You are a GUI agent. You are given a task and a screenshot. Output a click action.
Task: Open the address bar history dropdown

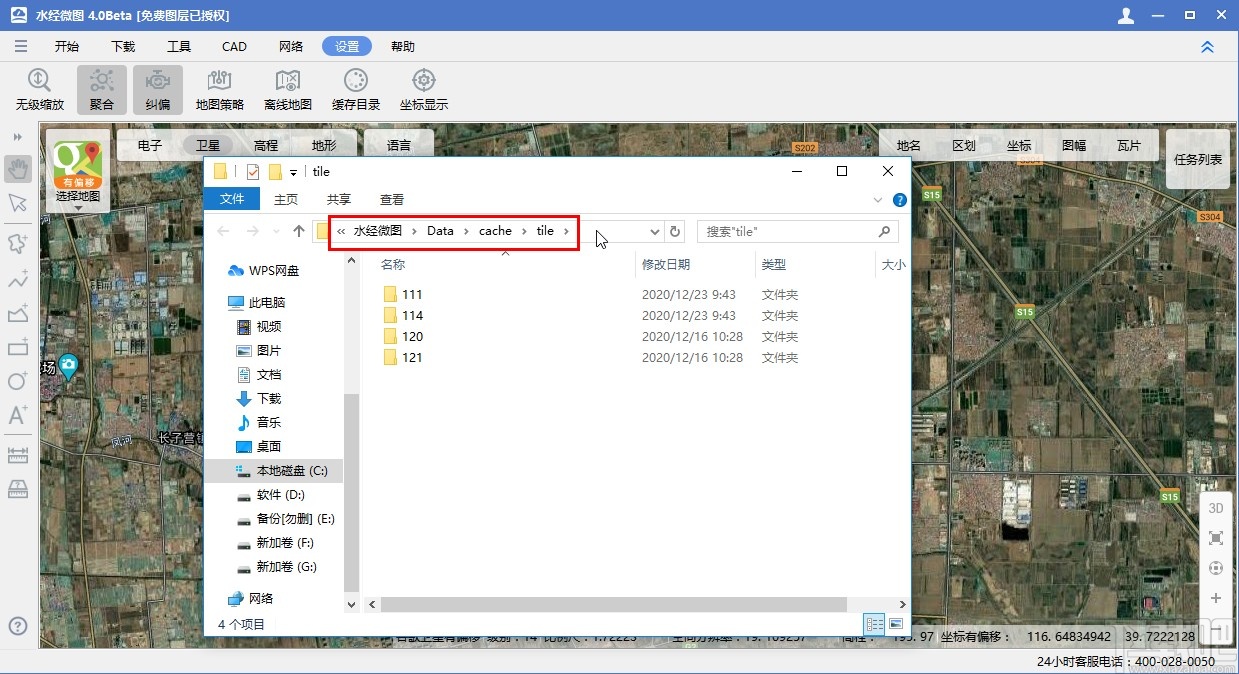point(655,231)
